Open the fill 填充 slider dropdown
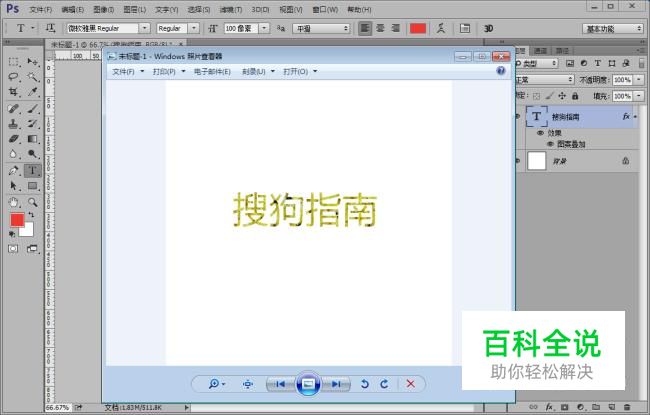This screenshot has width=650, height=415. 639,96
